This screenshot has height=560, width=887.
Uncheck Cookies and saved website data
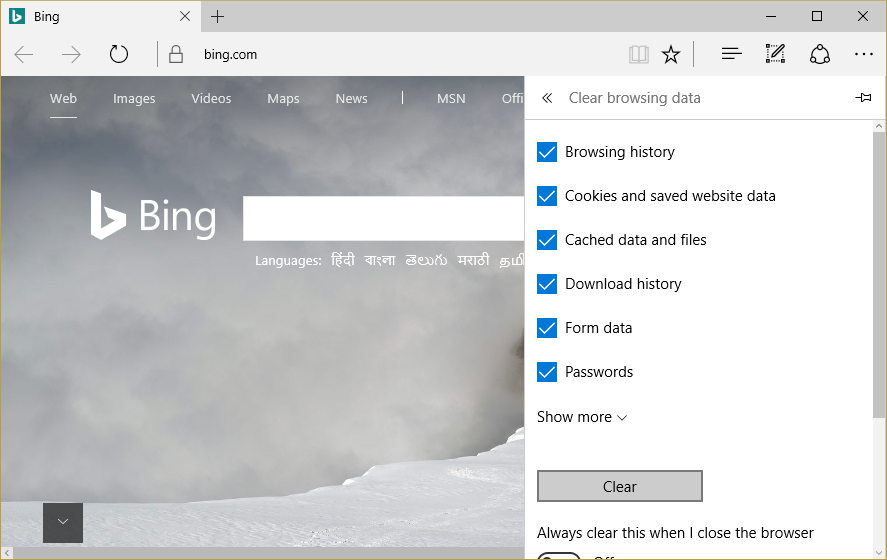pos(547,196)
